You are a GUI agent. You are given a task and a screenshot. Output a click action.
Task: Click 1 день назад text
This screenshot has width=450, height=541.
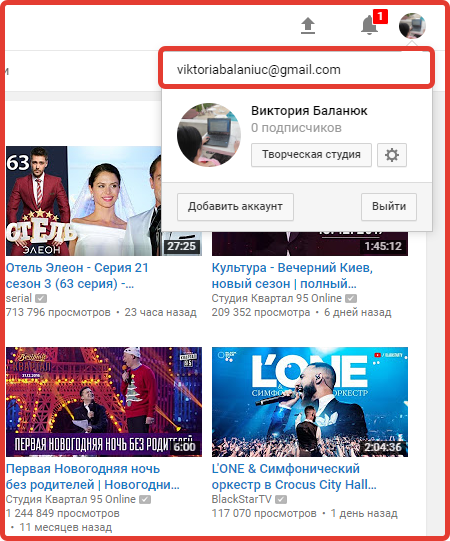[364, 513]
